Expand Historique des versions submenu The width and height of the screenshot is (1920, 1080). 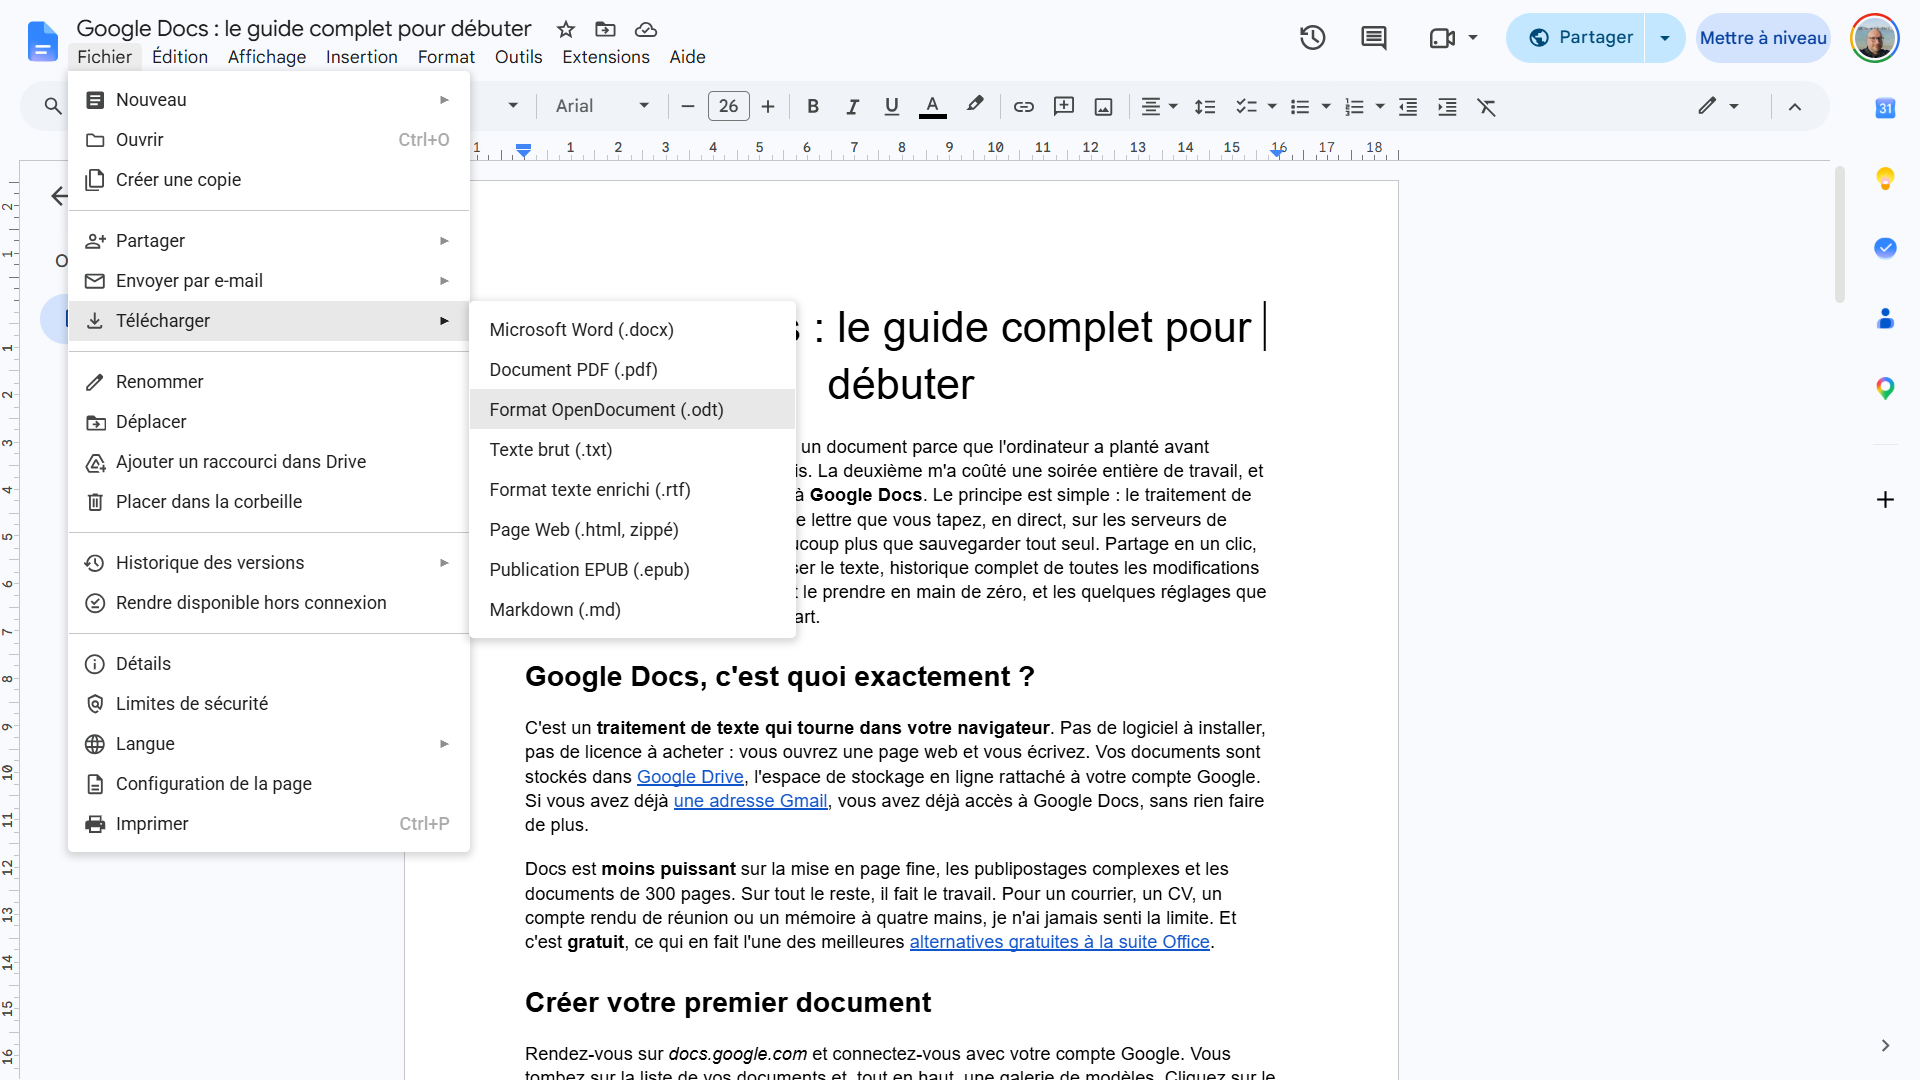(x=269, y=563)
